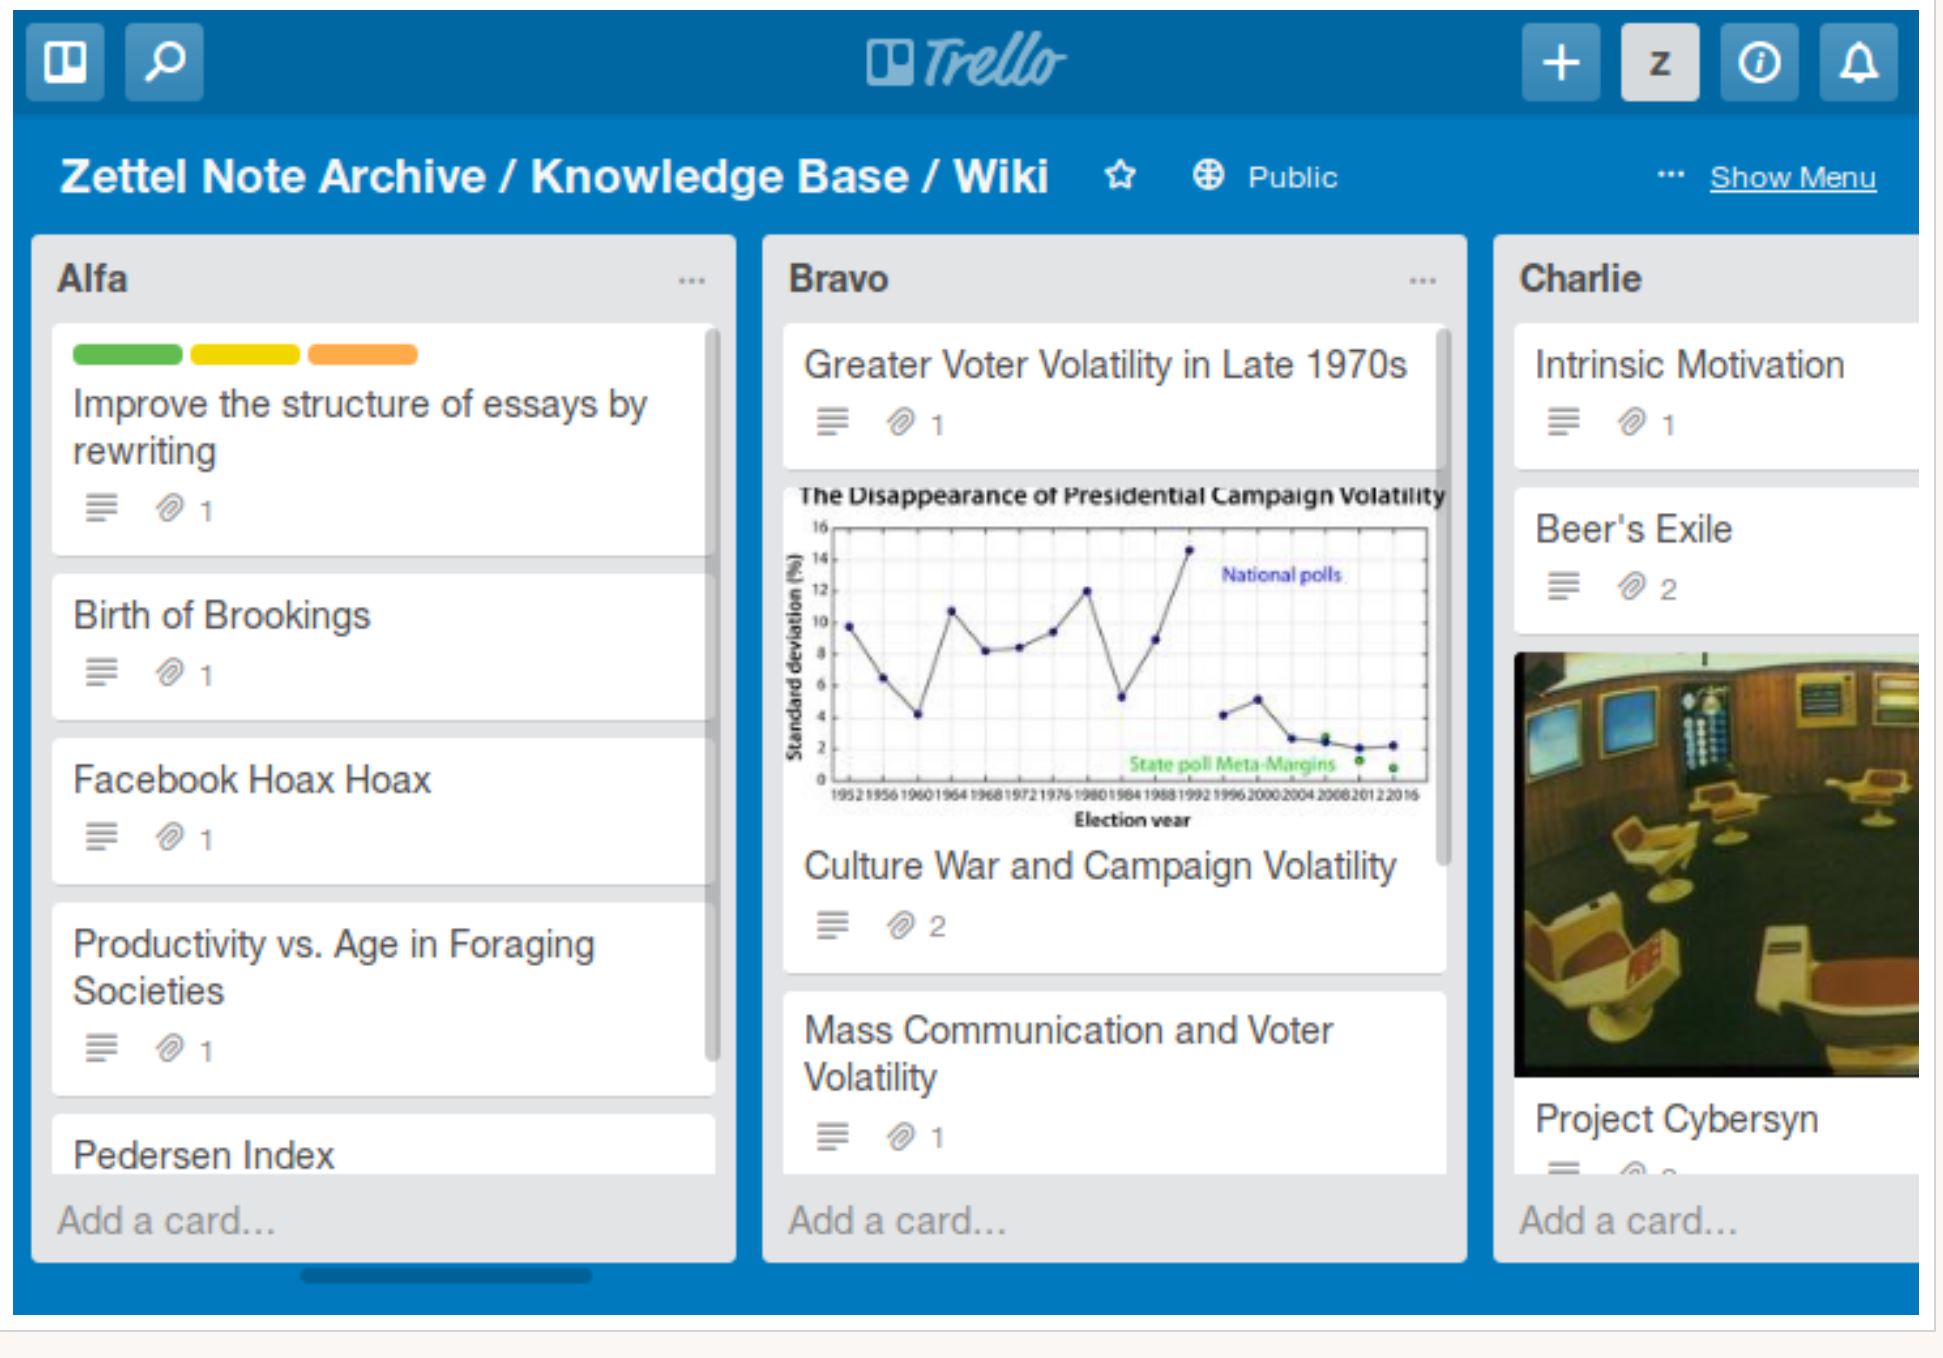
Task: Open the Z user avatar menu
Action: (1660, 63)
